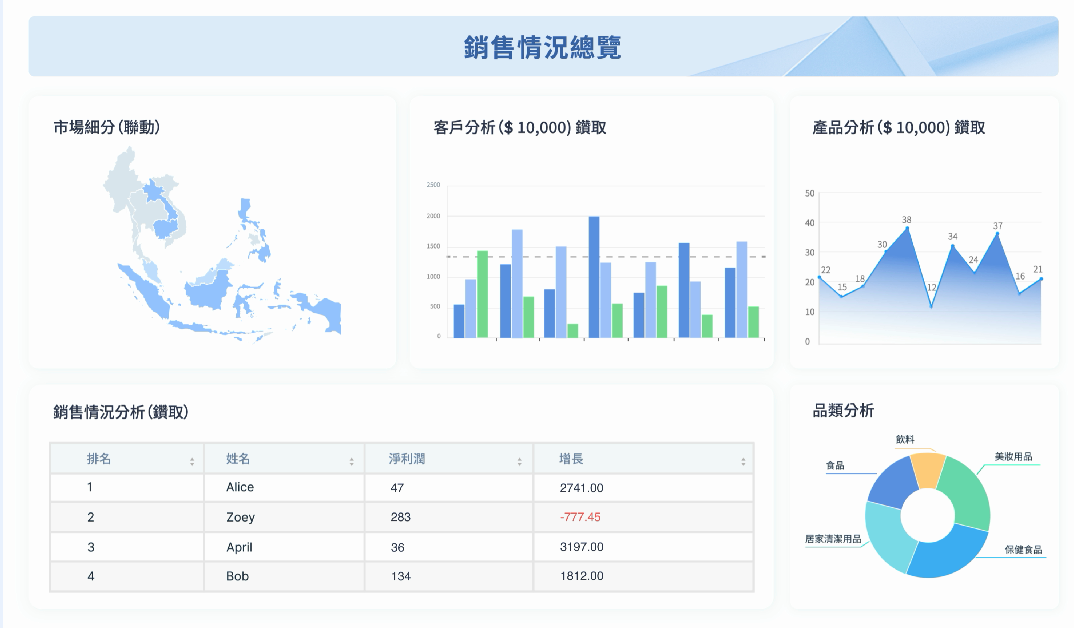Select the 食品 donut segment
Screen dimensions: 1074x628
pyautogui.click(x=892, y=483)
